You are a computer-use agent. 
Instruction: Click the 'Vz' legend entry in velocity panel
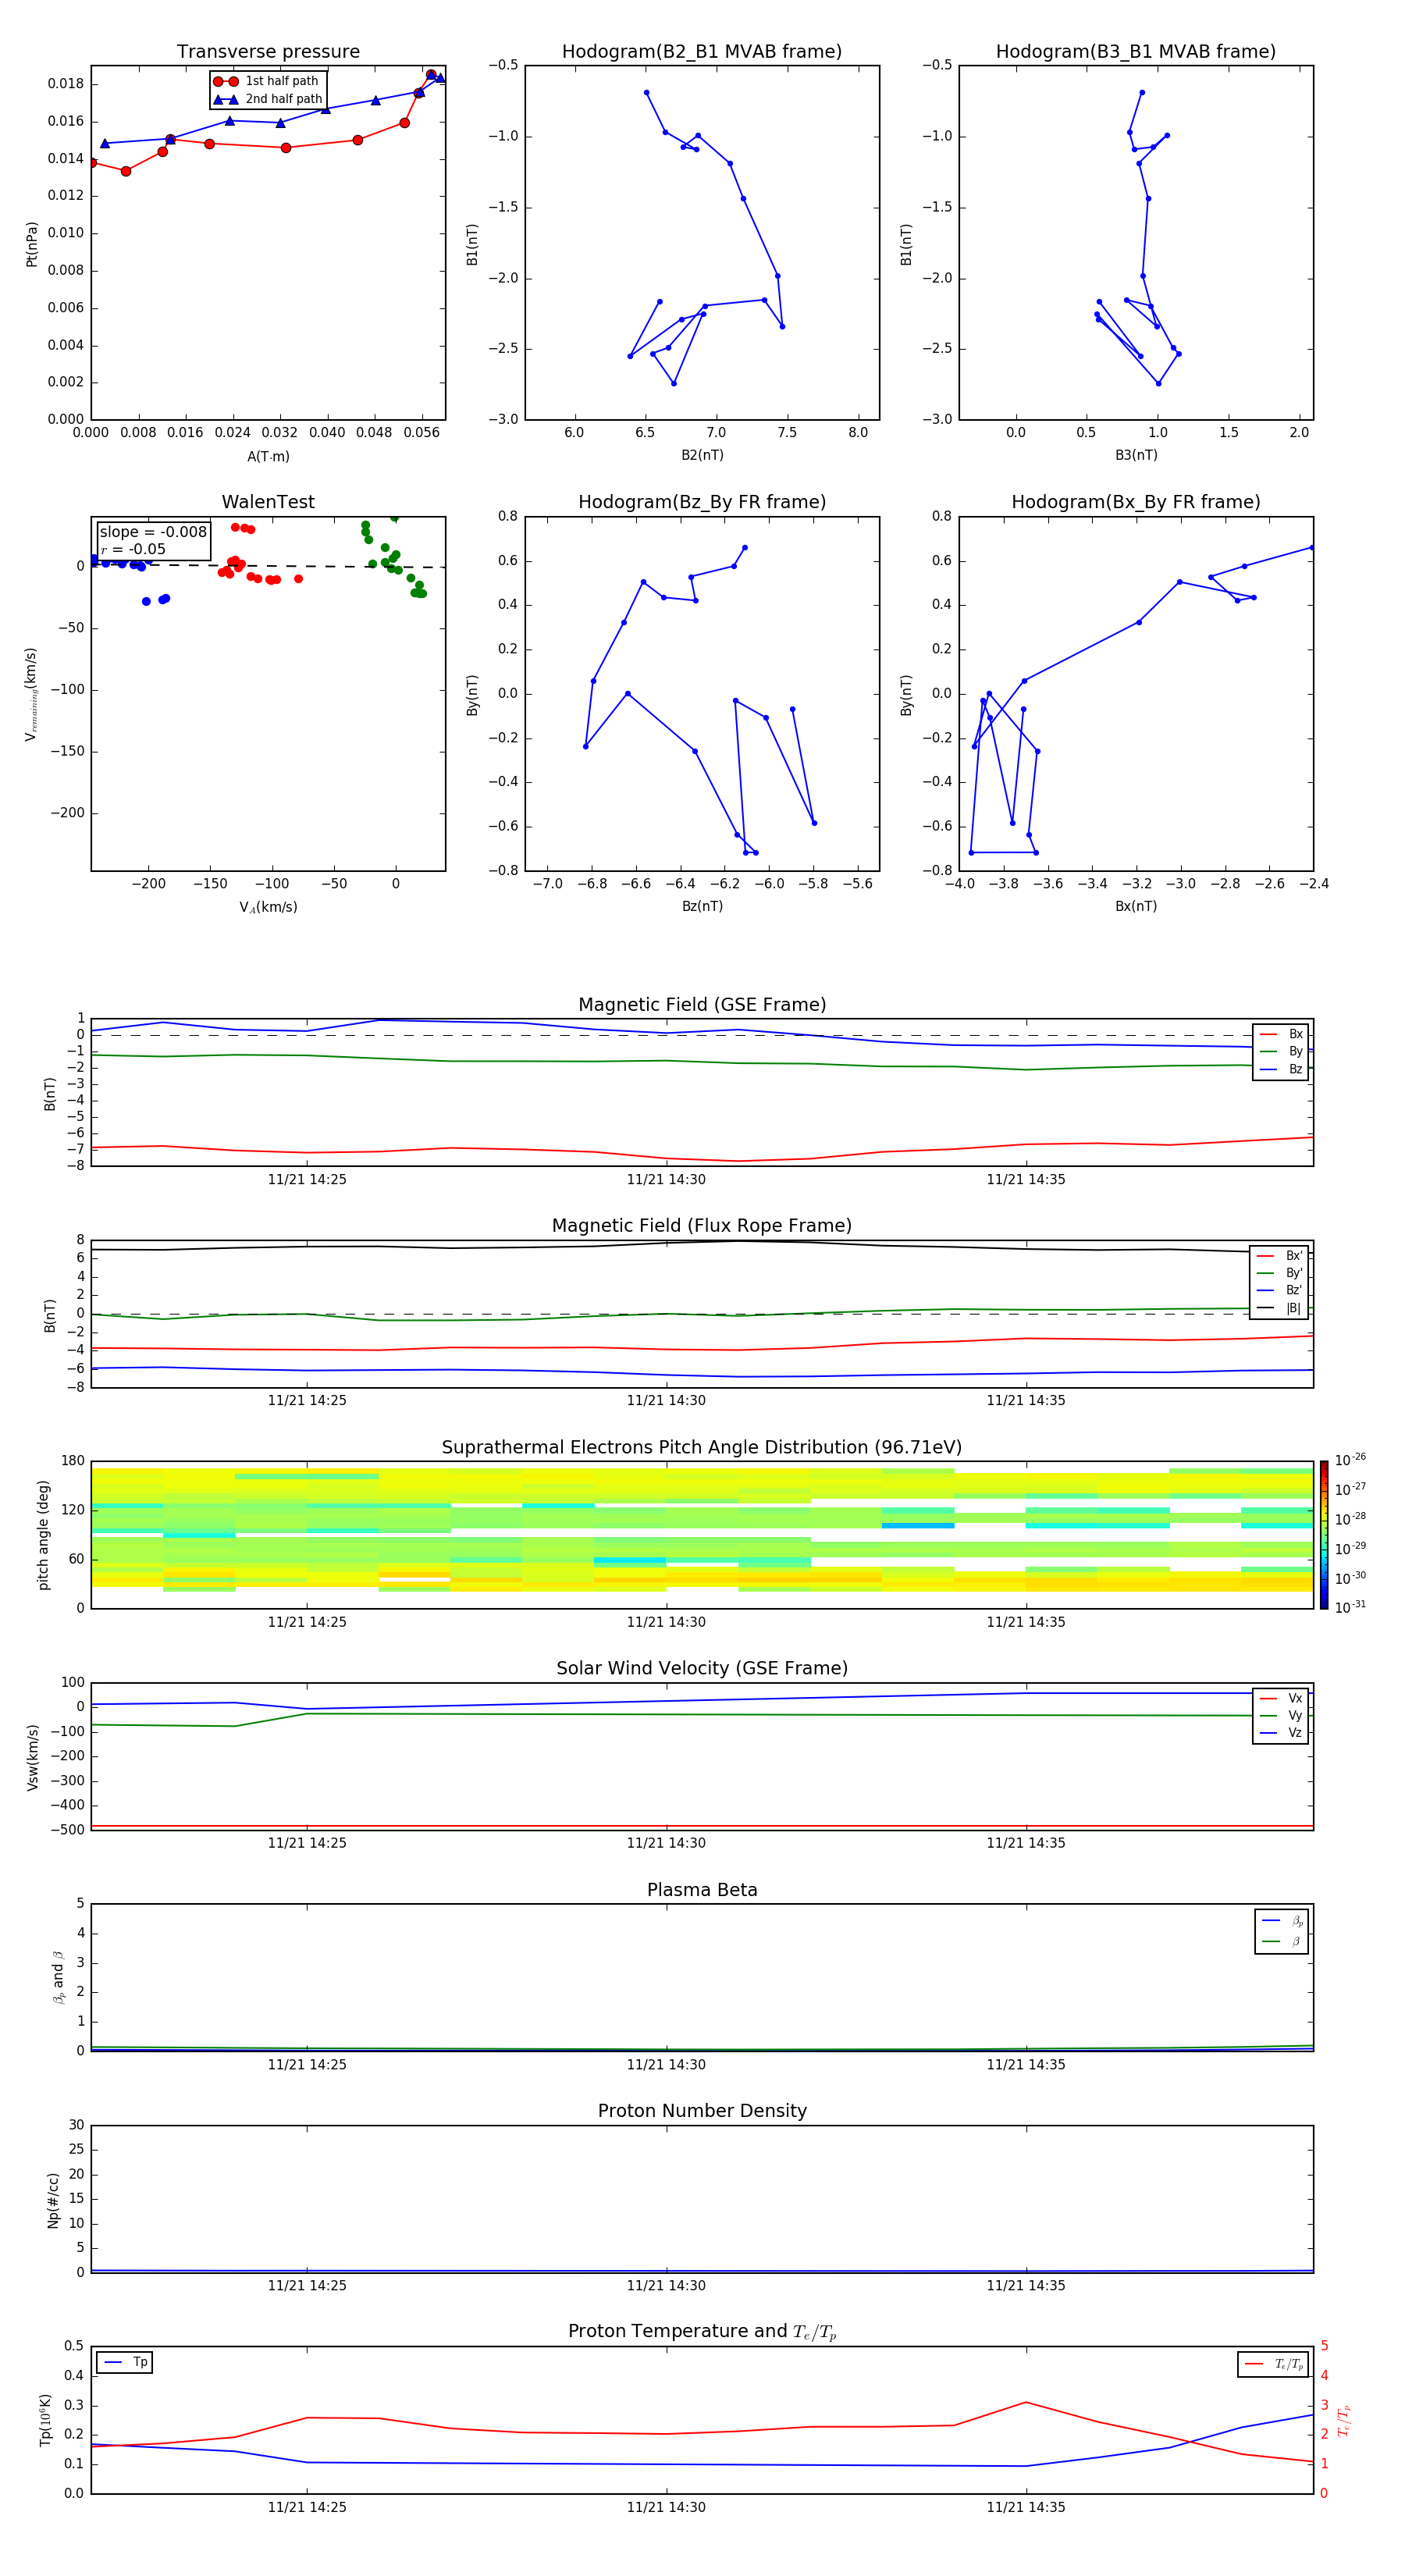click(1281, 1733)
